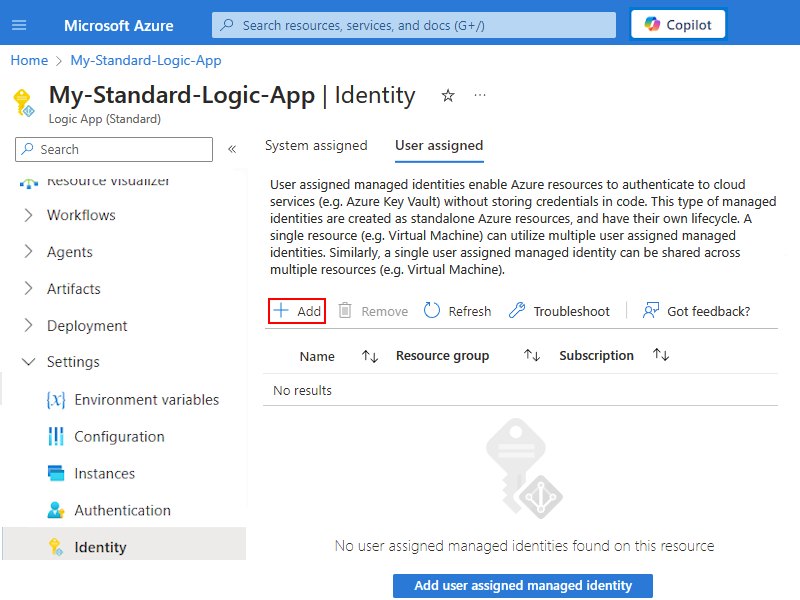This screenshot has height=600, width=800.
Task: Click the Got feedback? label
Action: (709, 311)
